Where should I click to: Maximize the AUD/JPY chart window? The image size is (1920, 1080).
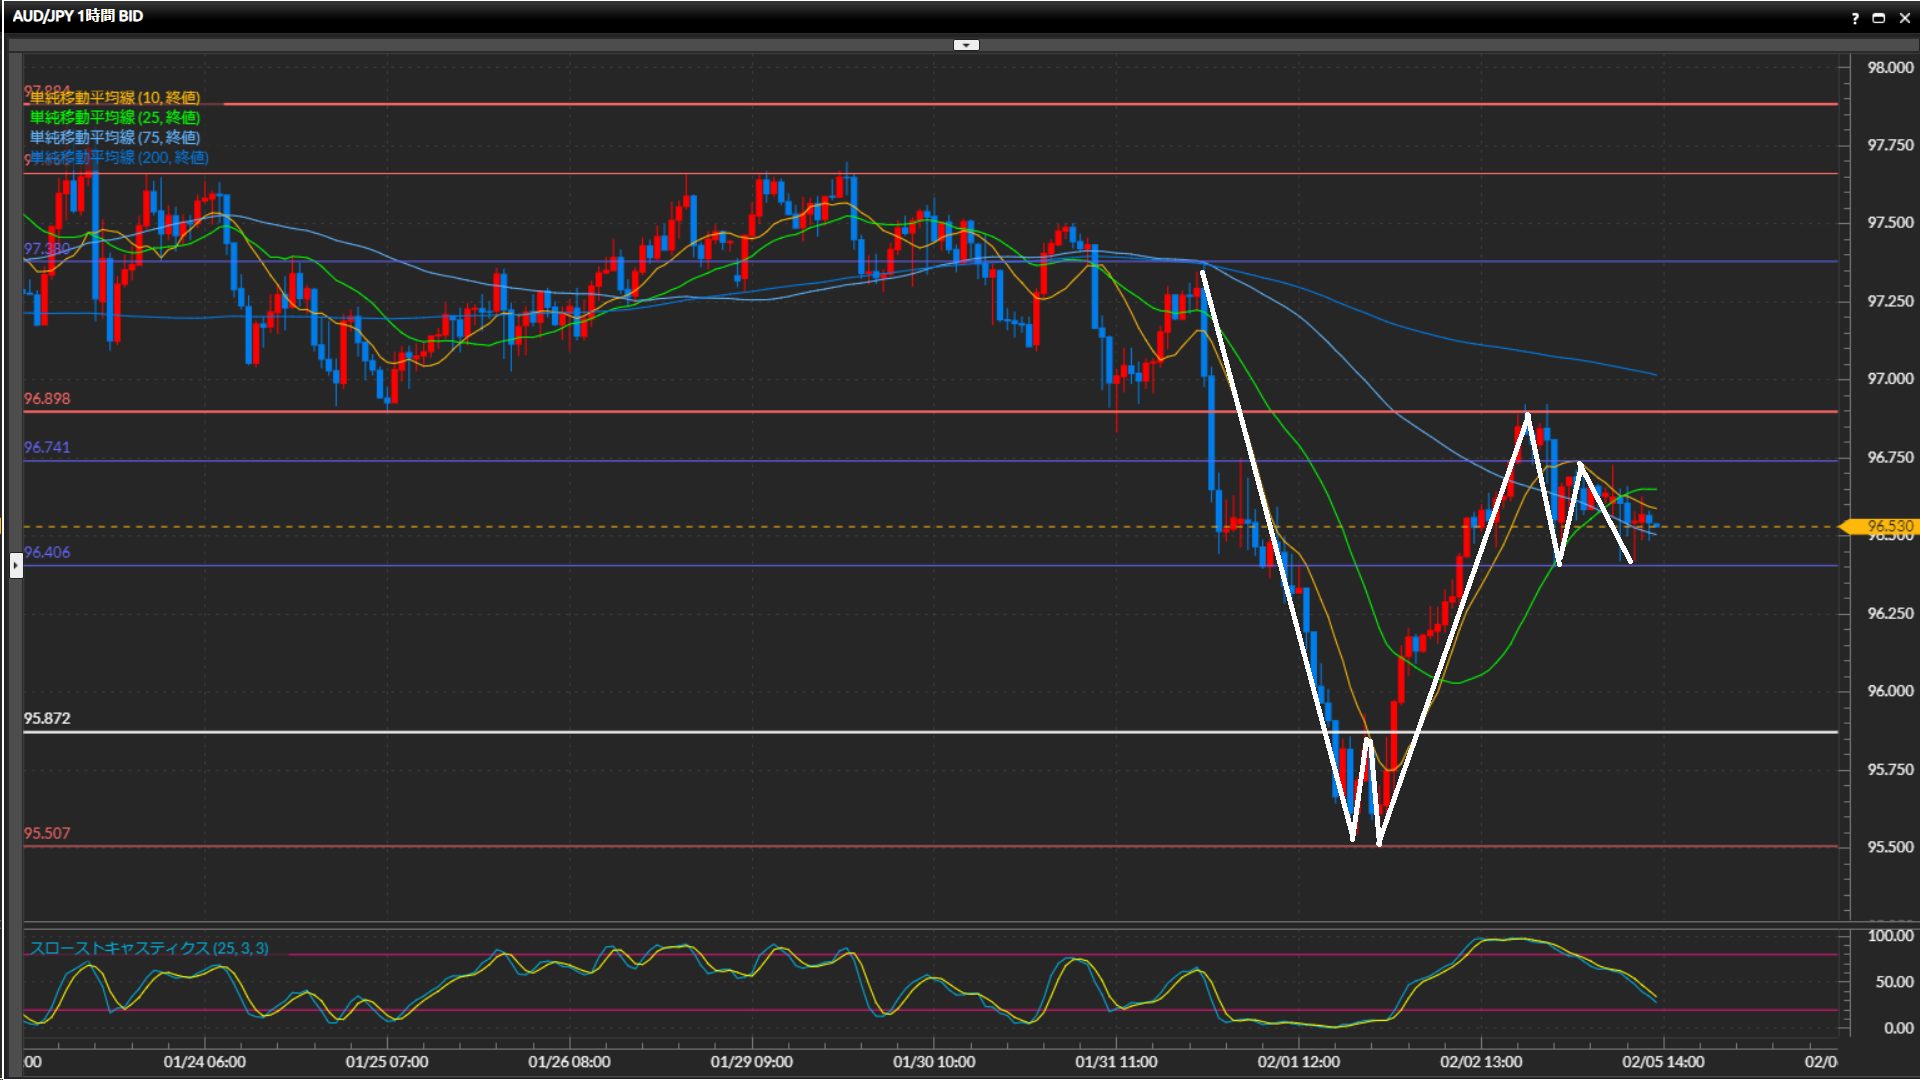coord(1878,18)
